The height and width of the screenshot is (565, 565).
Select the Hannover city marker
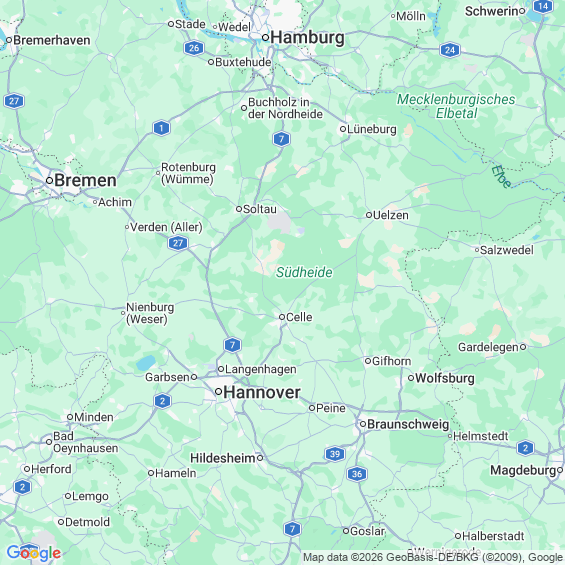tap(218, 392)
